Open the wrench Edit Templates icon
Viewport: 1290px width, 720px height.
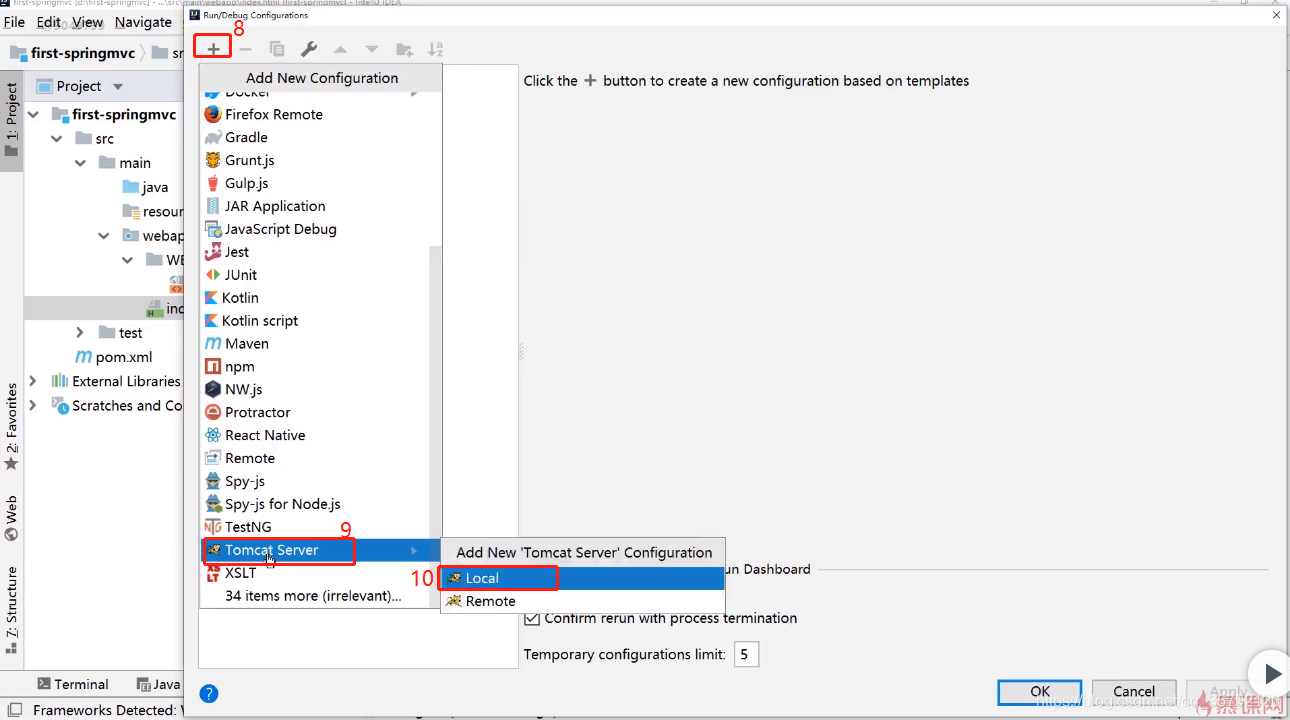pos(309,49)
